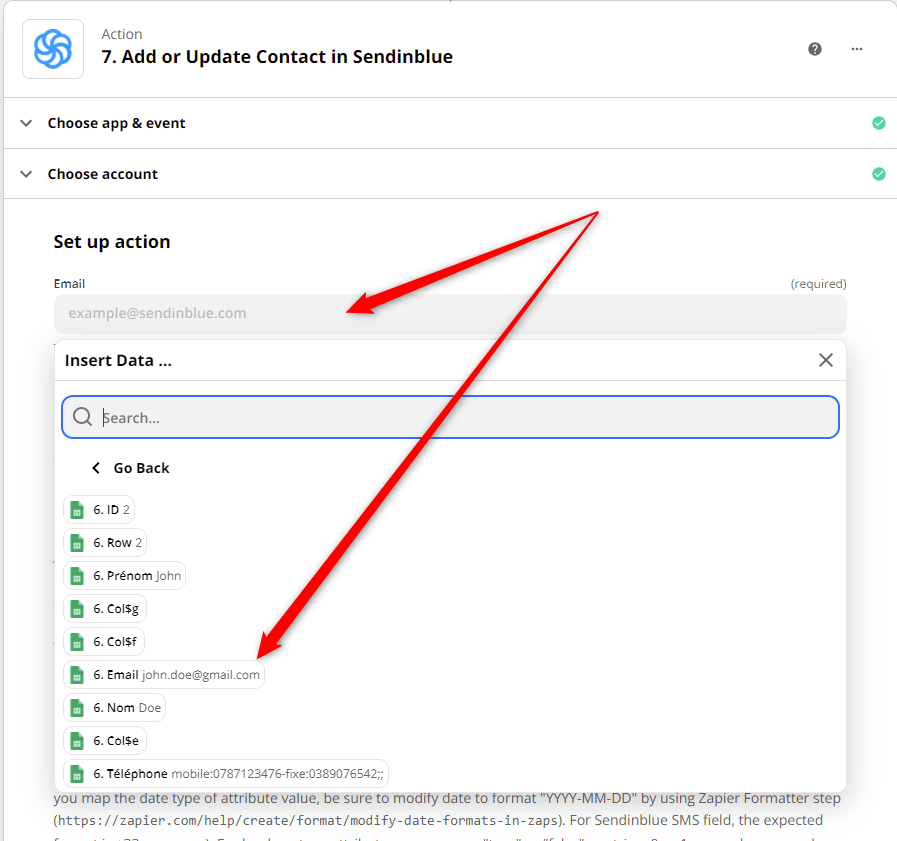Click the step title Add or Update Contact in Sendinblue
This screenshot has width=897, height=841.
point(277,57)
